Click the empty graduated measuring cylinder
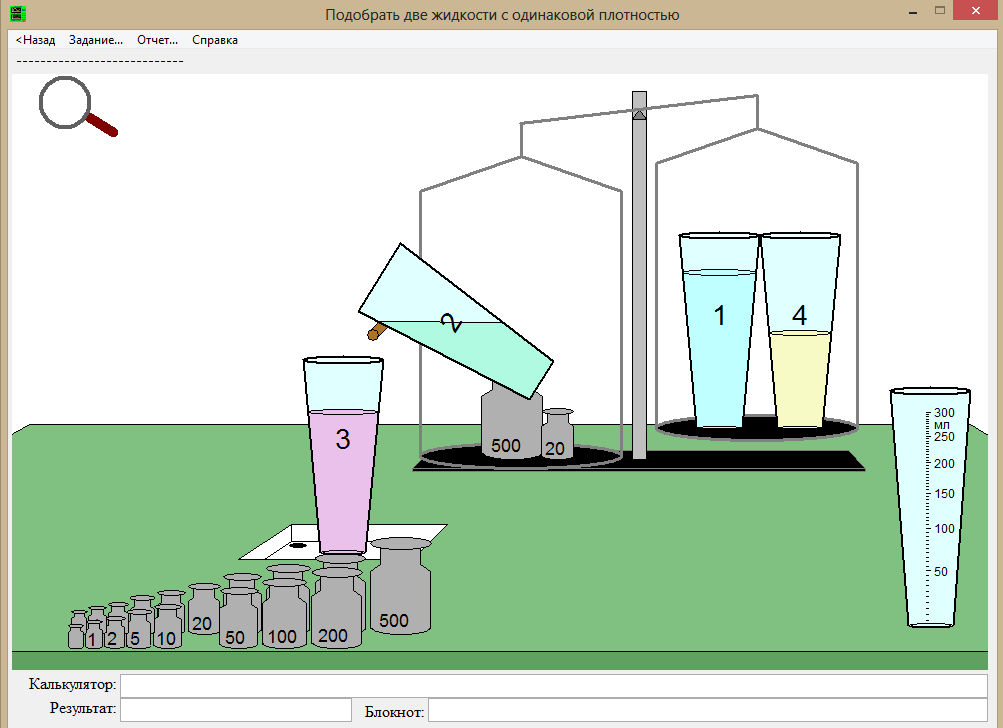Screen dimensions: 1003x728 point(929,510)
